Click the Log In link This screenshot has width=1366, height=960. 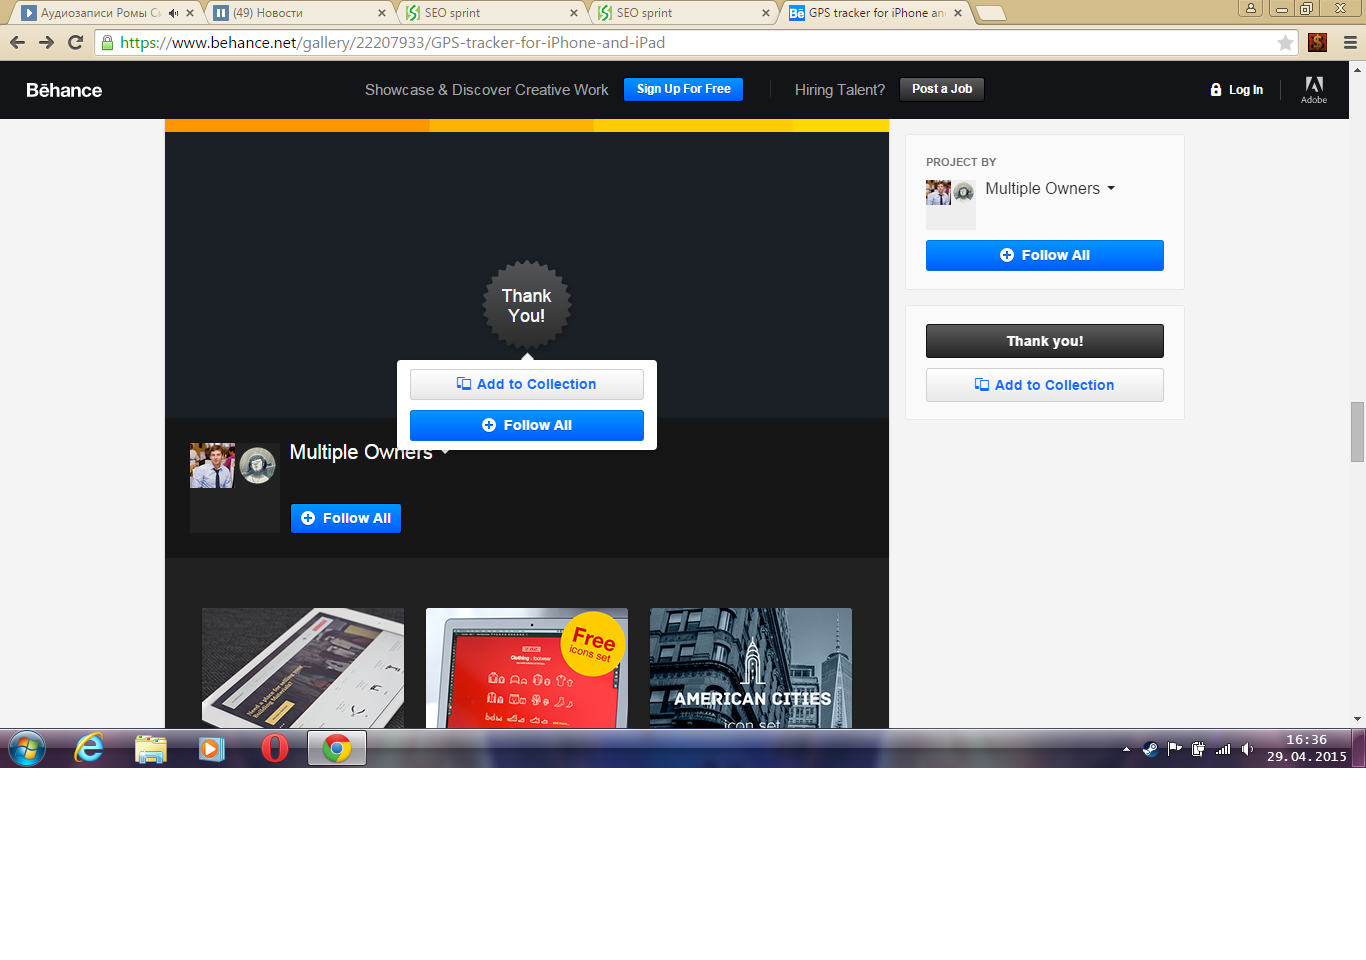tap(1236, 90)
